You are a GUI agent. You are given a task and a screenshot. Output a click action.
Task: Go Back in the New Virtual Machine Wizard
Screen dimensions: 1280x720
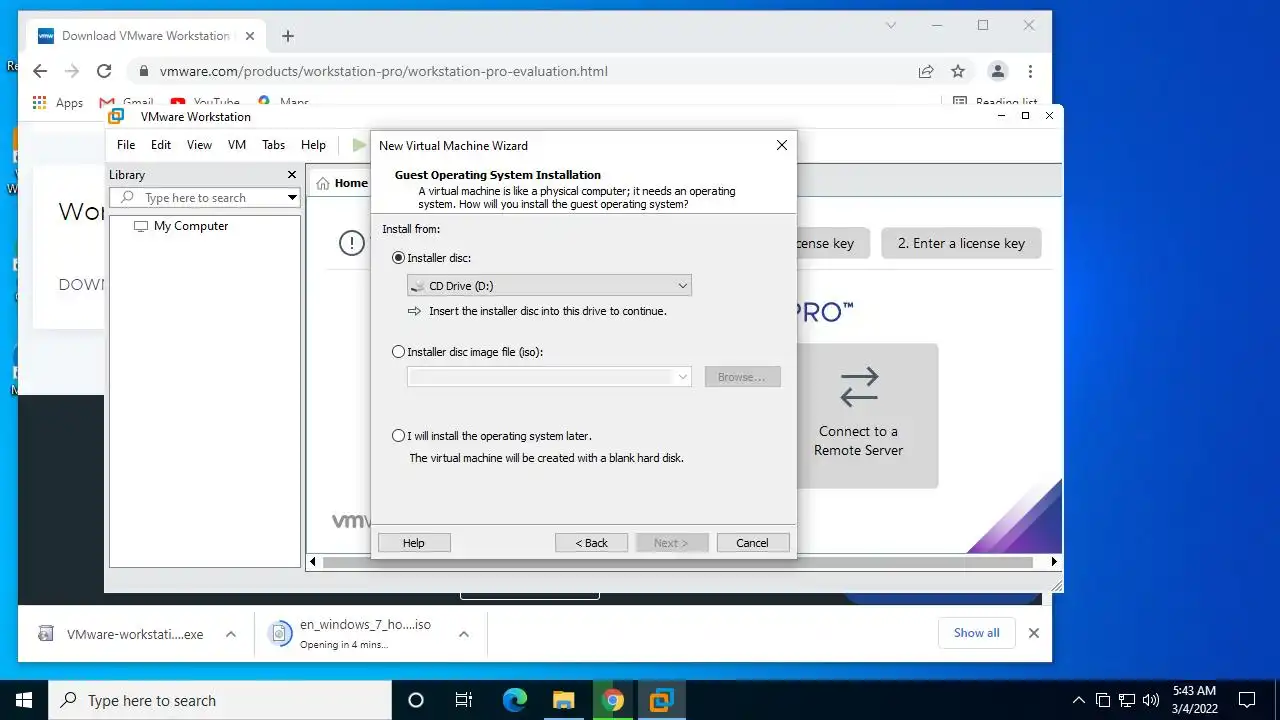pos(592,543)
